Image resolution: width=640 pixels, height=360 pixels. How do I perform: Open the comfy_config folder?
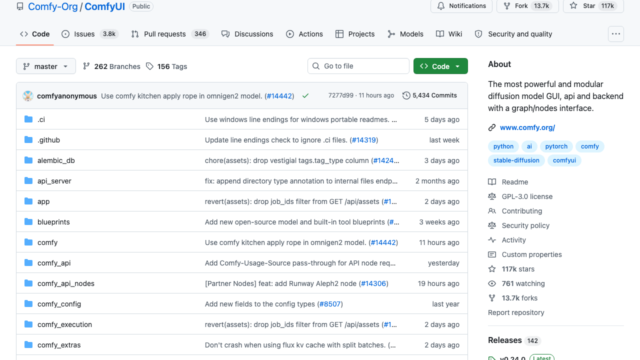[59, 304]
